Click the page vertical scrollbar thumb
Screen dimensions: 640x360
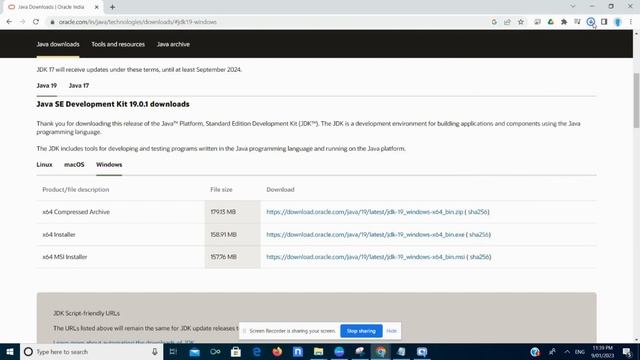click(x=636, y=101)
